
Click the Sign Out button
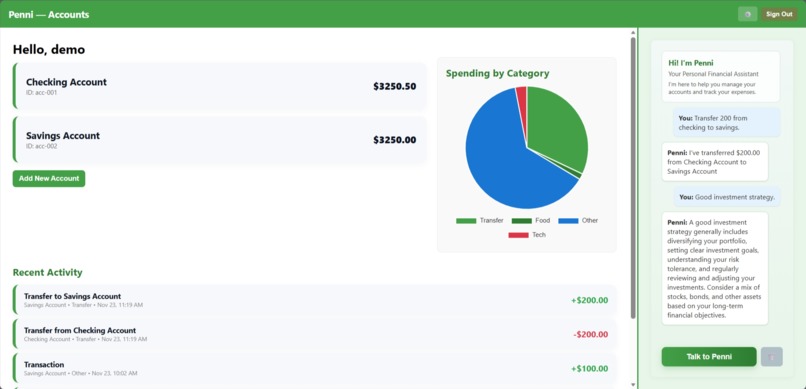[779, 14]
